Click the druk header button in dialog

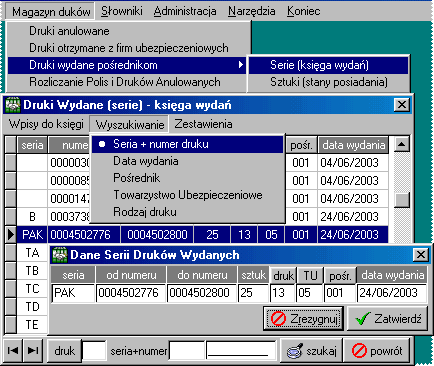pos(283,275)
